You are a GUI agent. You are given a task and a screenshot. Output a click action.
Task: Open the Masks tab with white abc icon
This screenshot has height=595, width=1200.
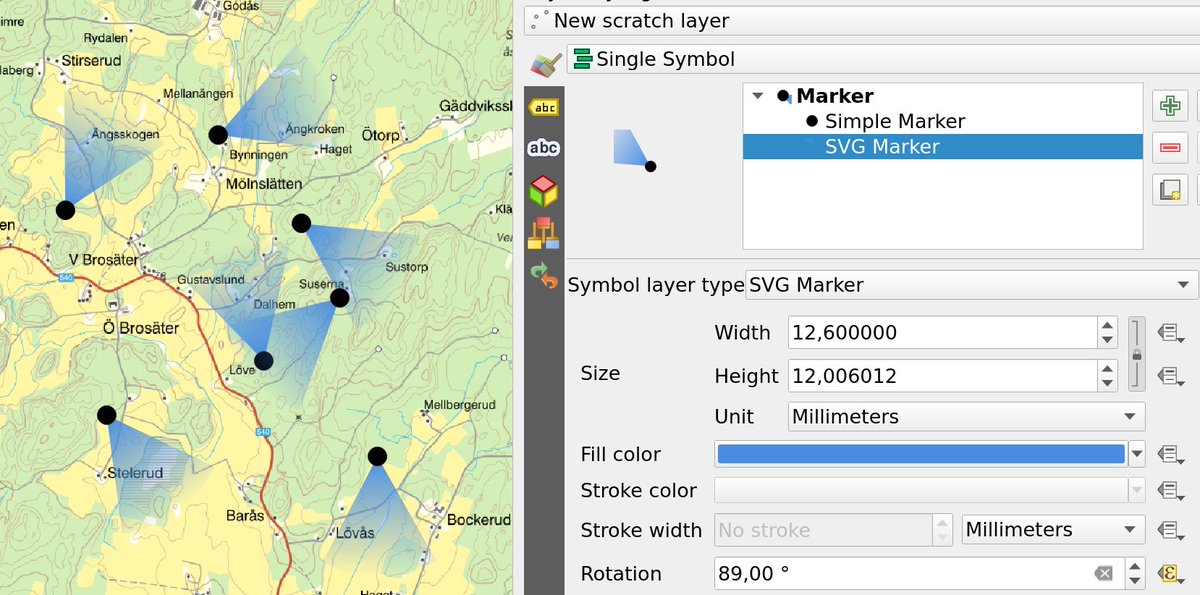coord(544,148)
